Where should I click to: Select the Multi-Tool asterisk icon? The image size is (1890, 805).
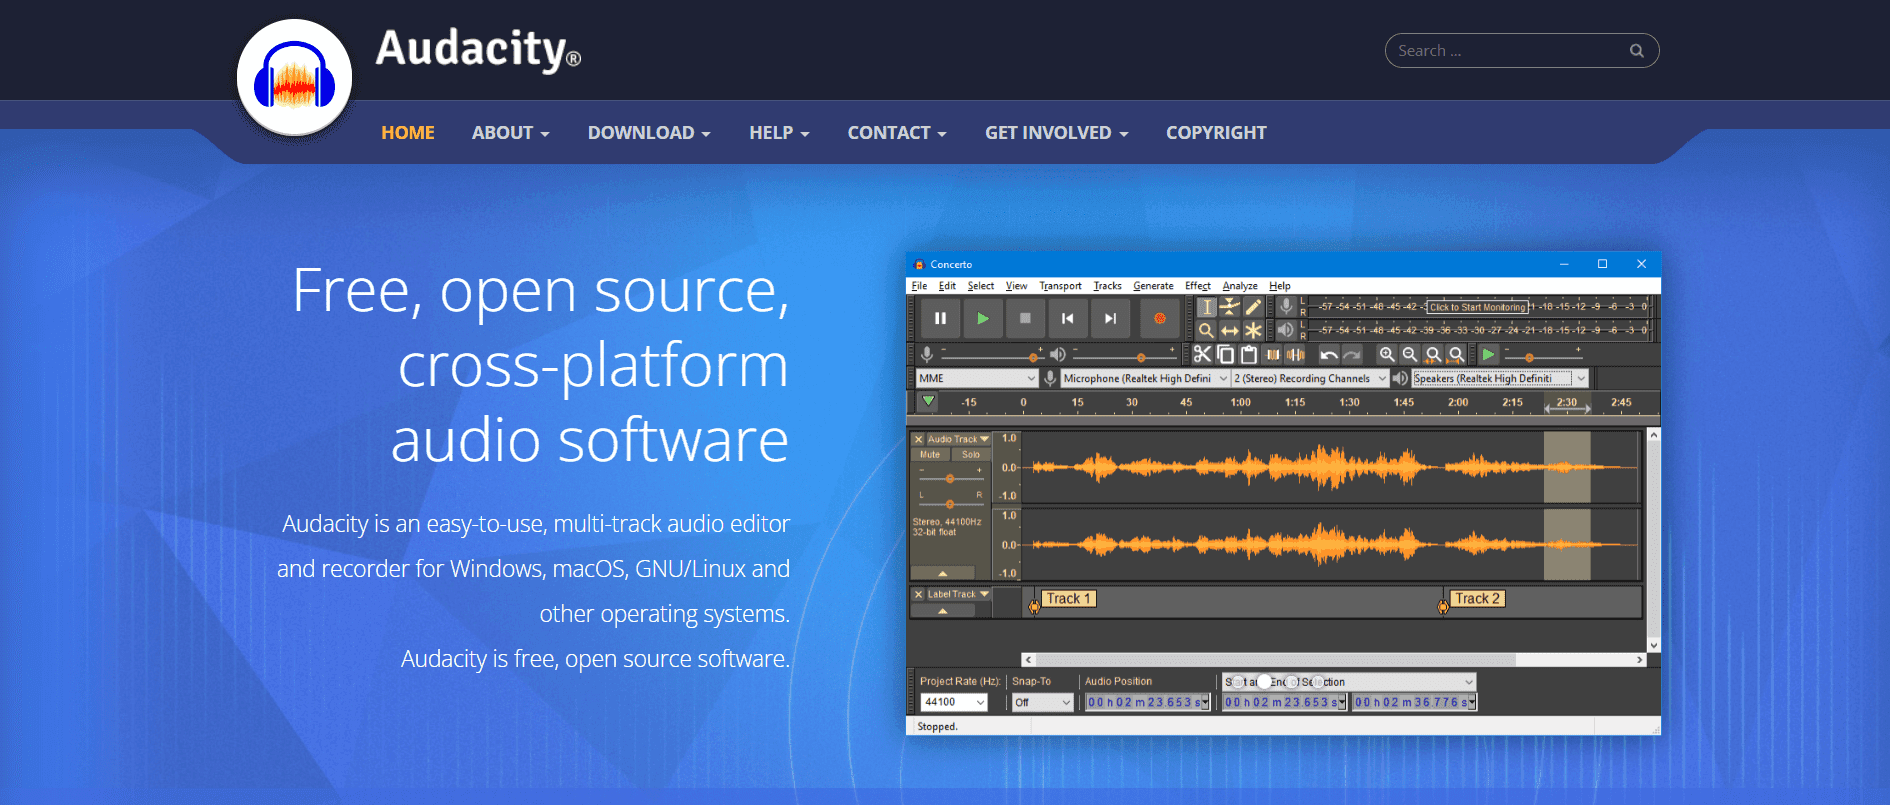[x=1253, y=330]
